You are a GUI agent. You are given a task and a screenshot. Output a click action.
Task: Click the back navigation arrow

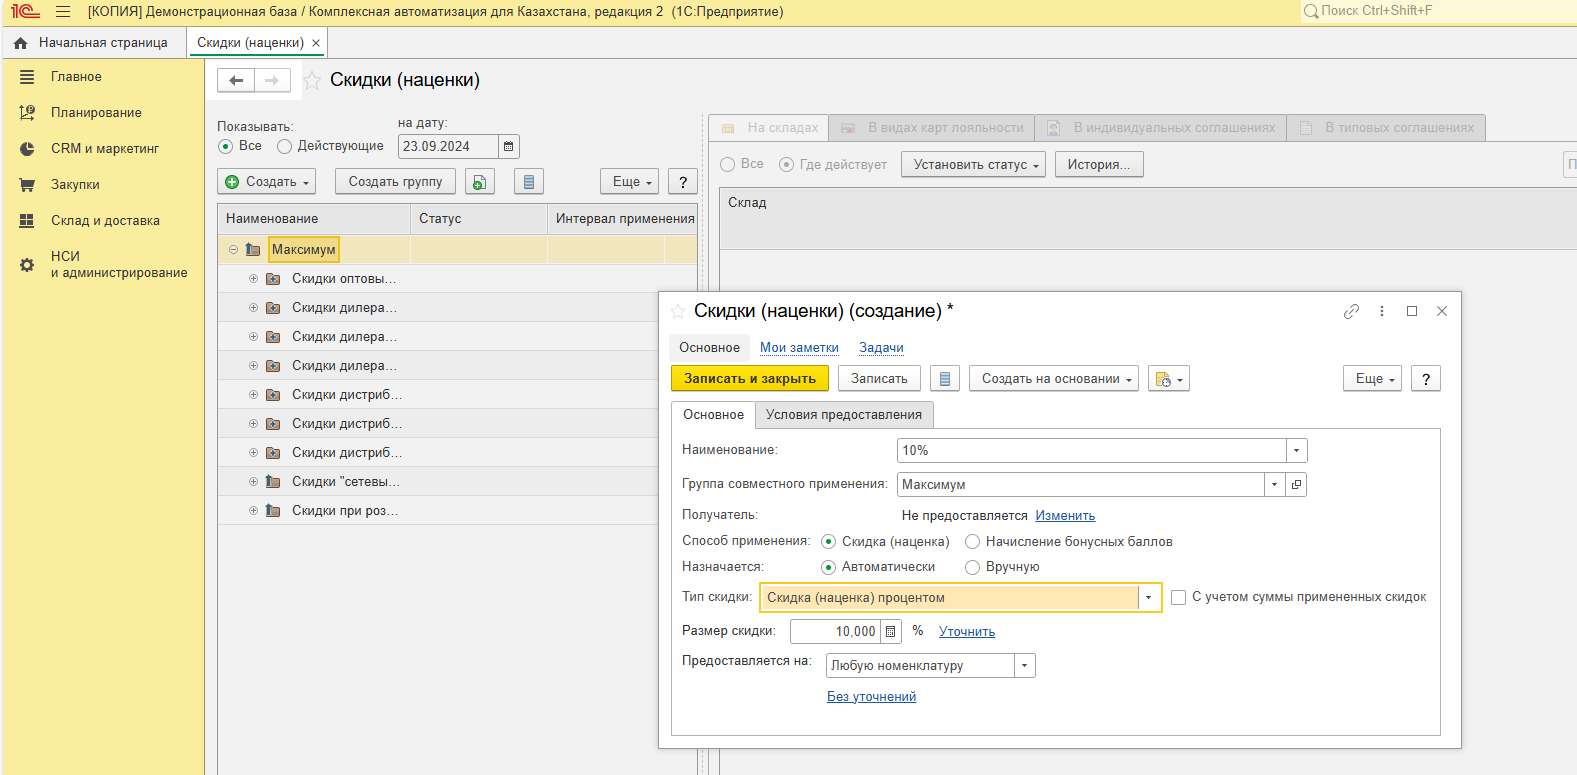point(236,80)
